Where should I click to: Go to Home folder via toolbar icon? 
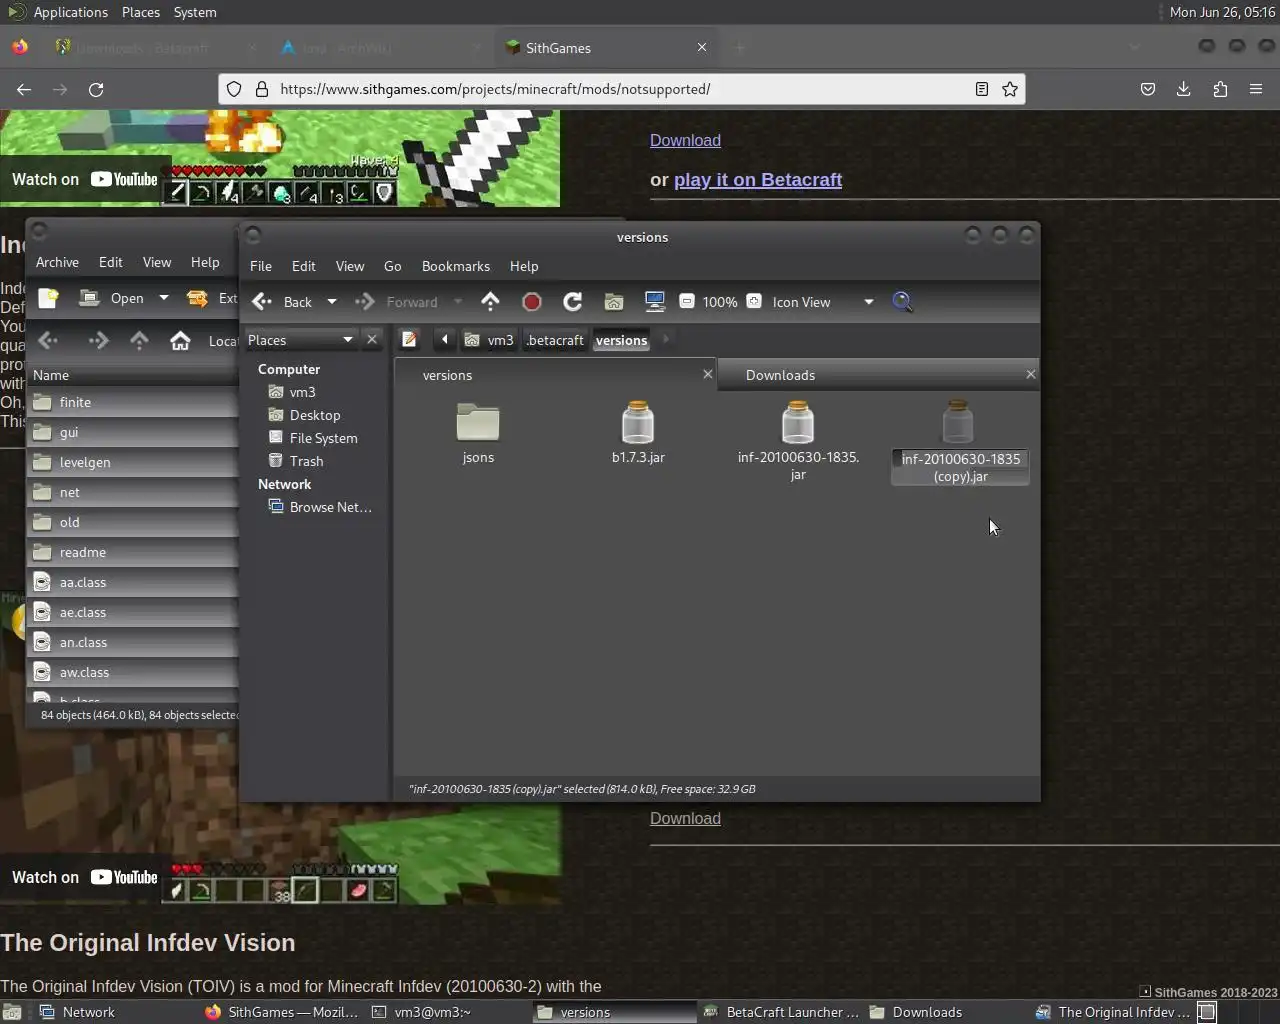pos(614,301)
